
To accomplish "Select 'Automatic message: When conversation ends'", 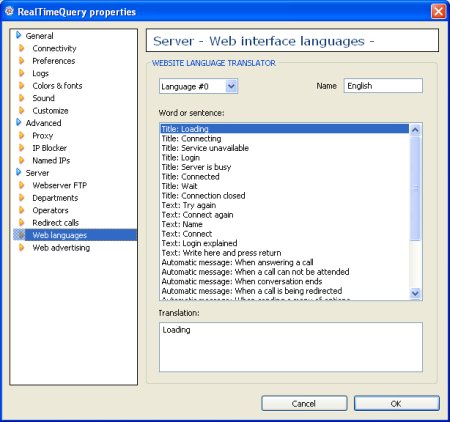I will (x=285, y=281).
